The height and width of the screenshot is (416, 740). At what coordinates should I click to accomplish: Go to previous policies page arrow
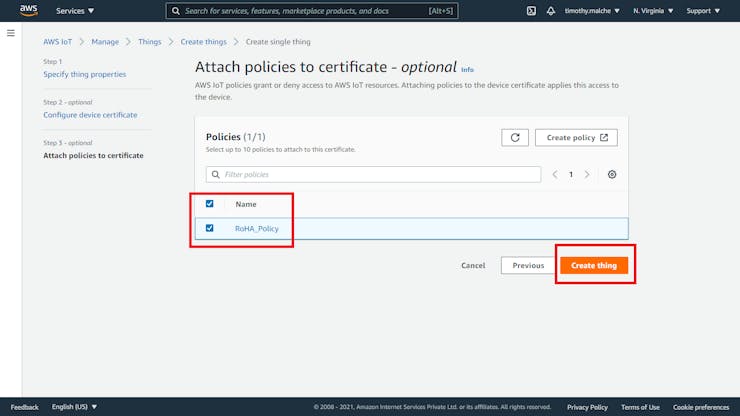coord(555,174)
